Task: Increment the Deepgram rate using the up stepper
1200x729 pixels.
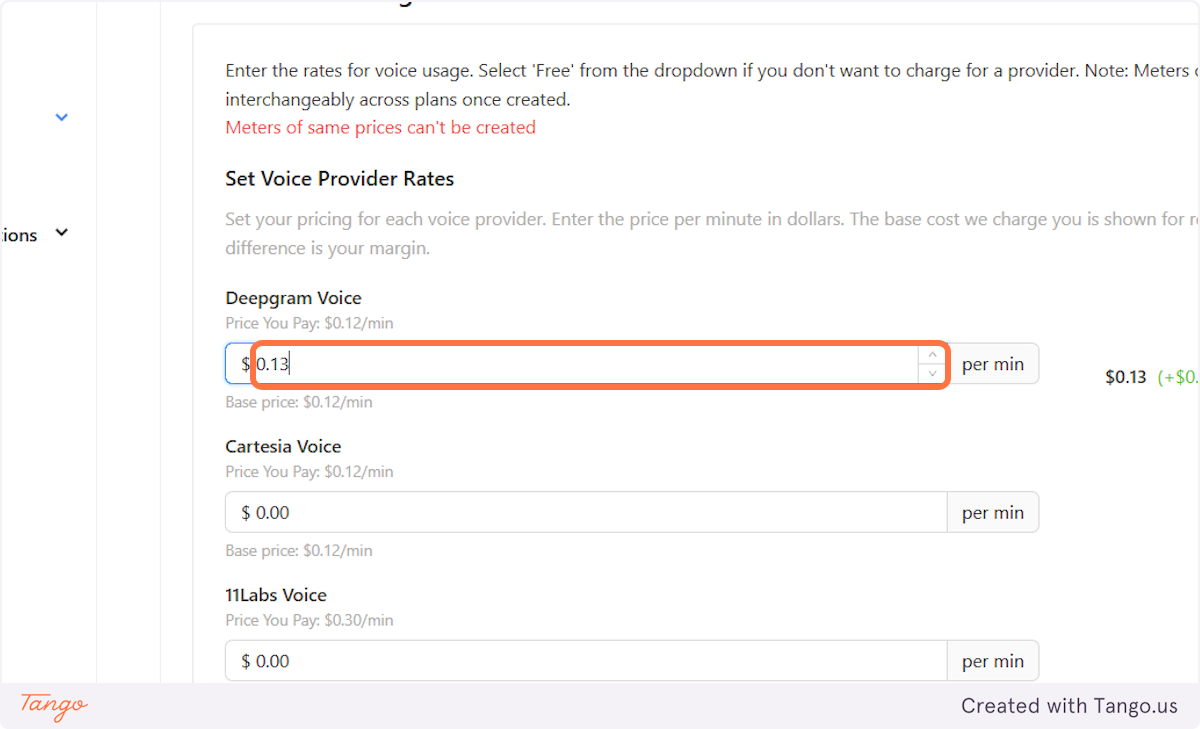Action: point(932,354)
